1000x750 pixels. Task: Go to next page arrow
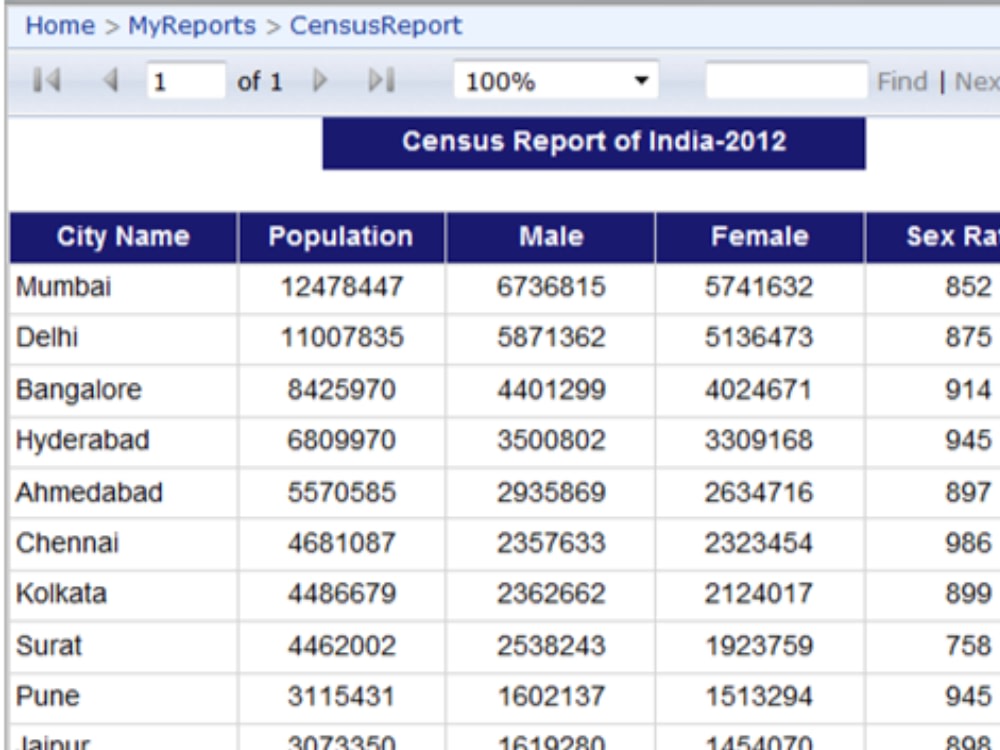(x=320, y=81)
